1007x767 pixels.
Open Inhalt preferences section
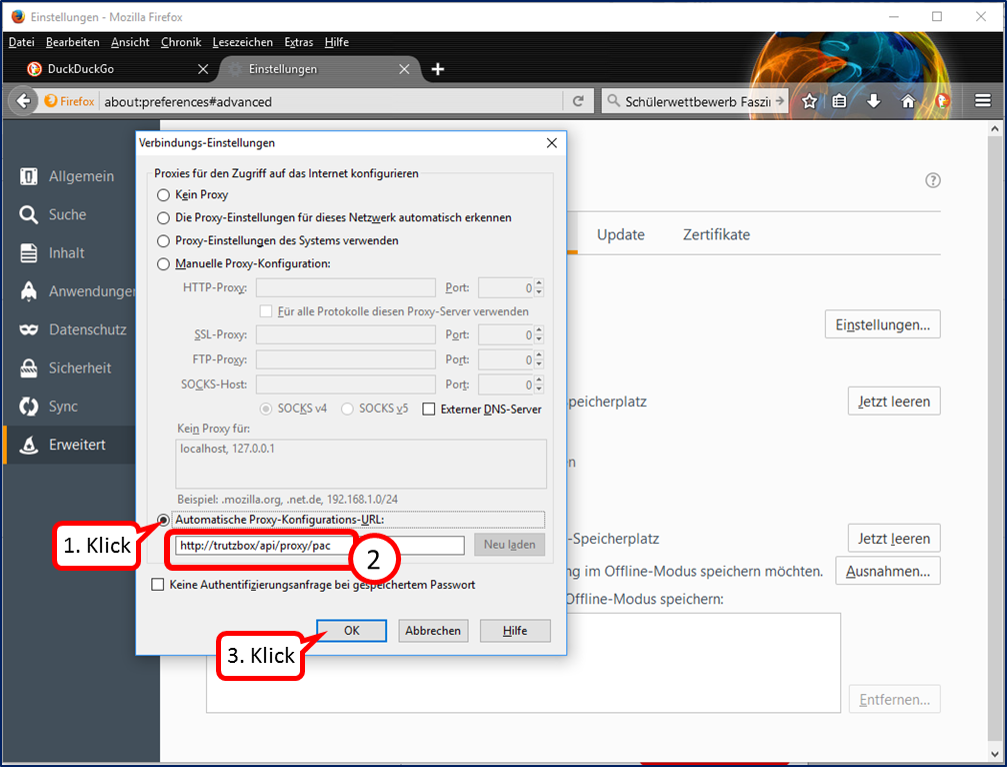(67, 253)
